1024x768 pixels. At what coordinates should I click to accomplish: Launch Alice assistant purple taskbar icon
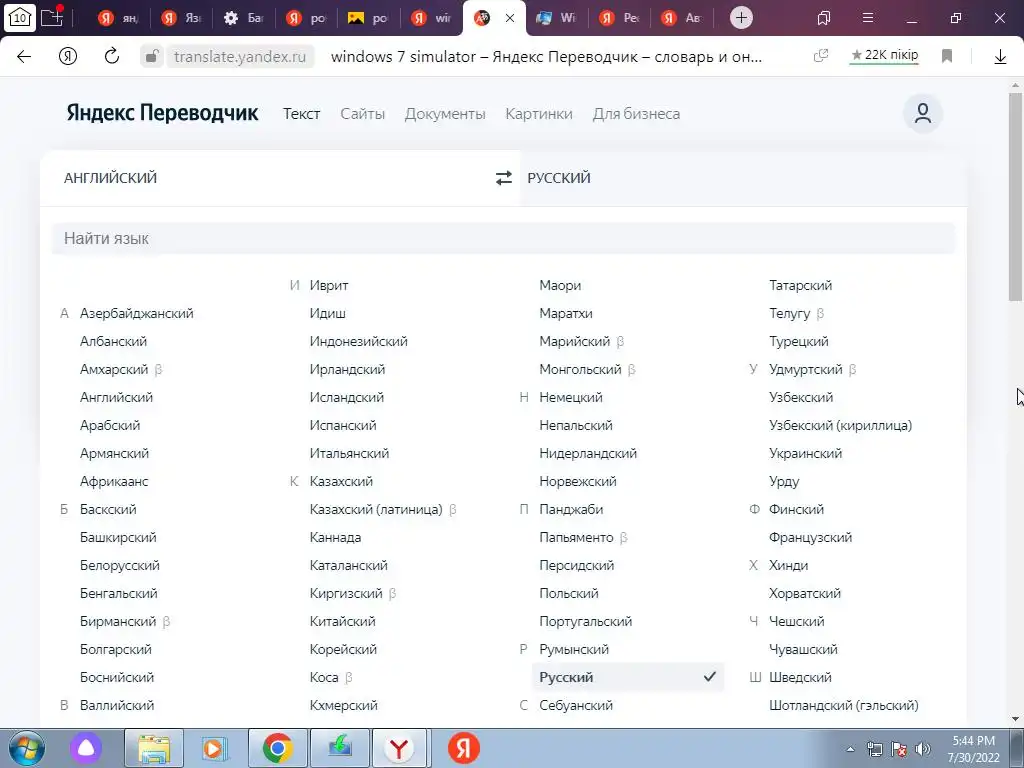coord(86,748)
